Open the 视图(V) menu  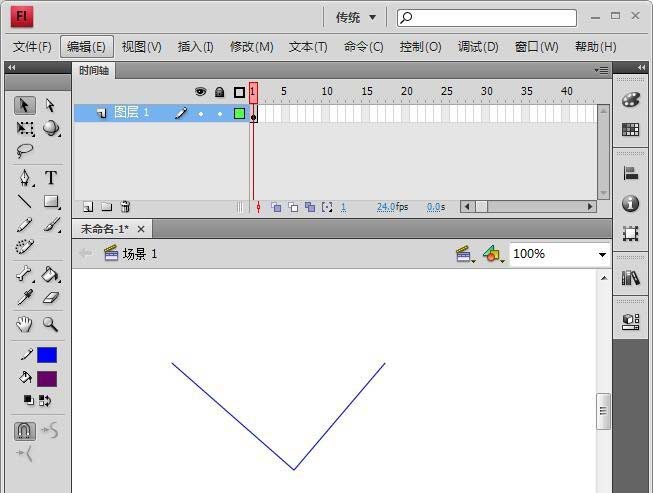142,47
